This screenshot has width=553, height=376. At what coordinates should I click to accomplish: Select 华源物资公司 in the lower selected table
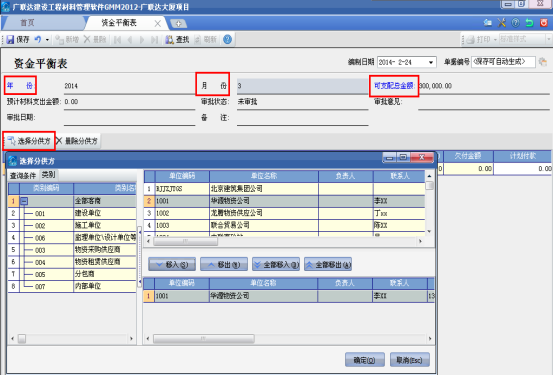click(289, 296)
